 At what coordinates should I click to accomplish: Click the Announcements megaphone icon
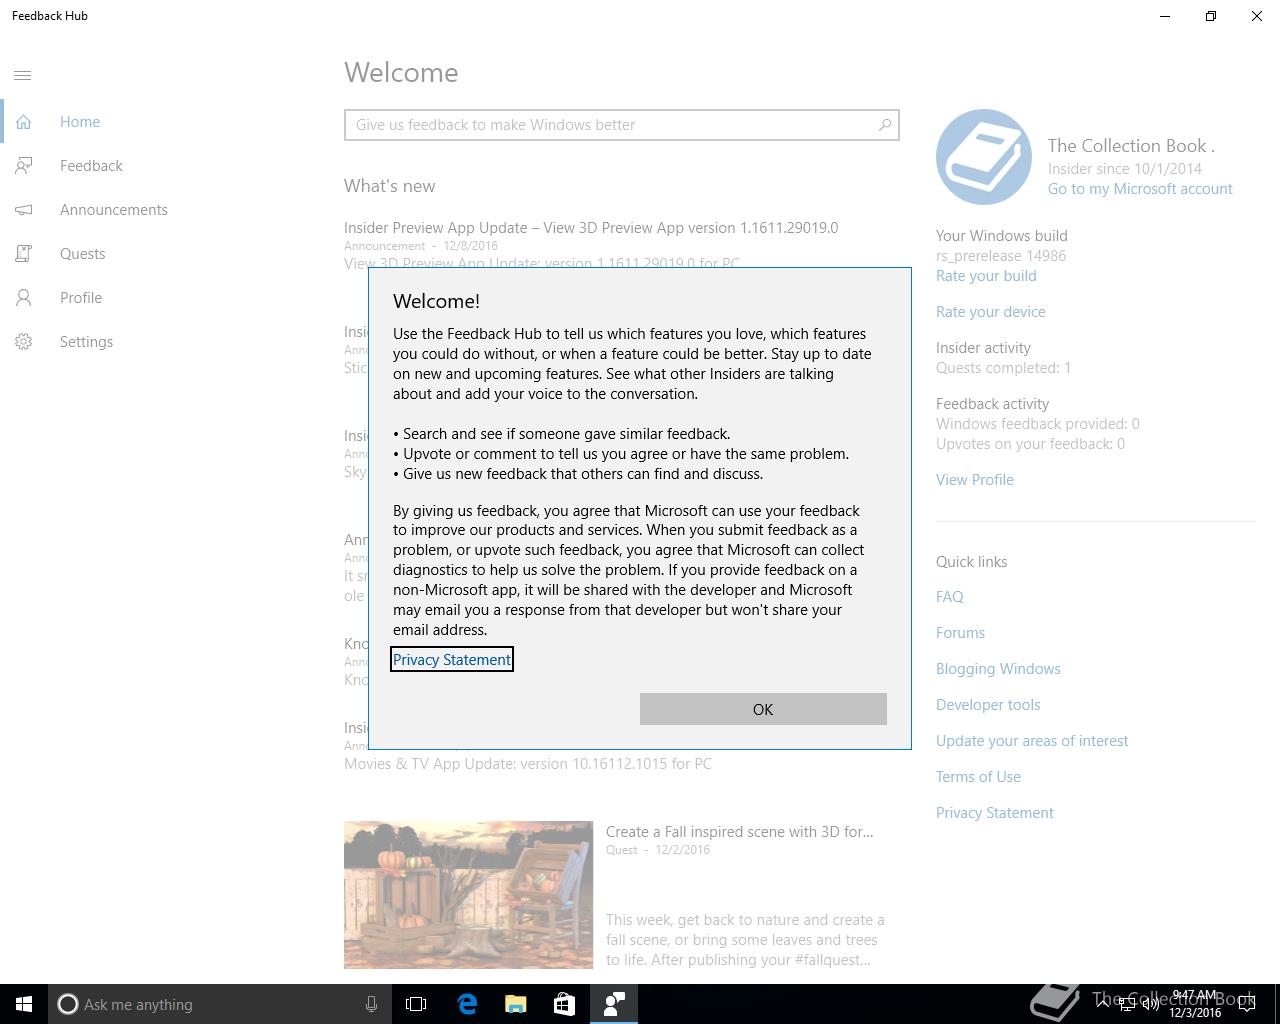(x=23, y=210)
